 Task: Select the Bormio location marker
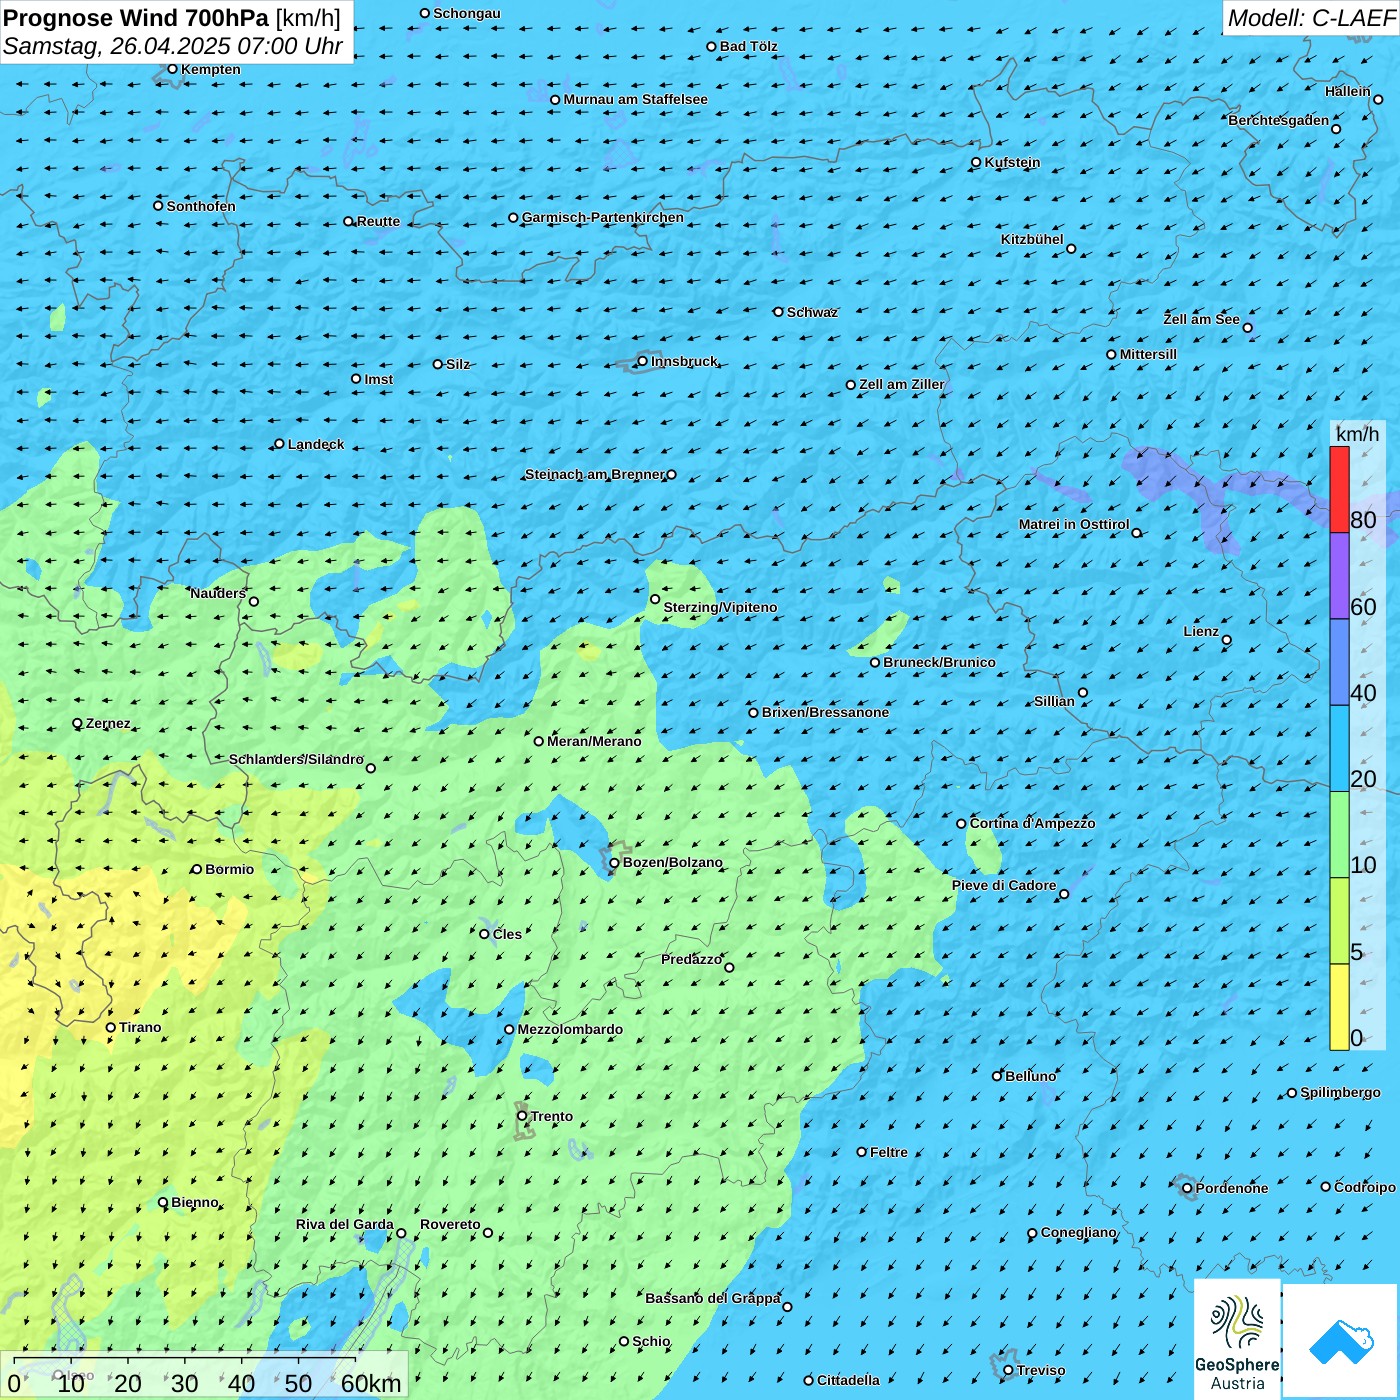click(197, 869)
